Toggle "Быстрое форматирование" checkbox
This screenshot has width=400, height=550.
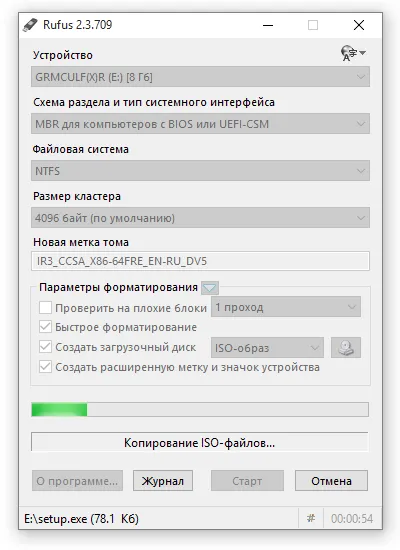click(45, 327)
